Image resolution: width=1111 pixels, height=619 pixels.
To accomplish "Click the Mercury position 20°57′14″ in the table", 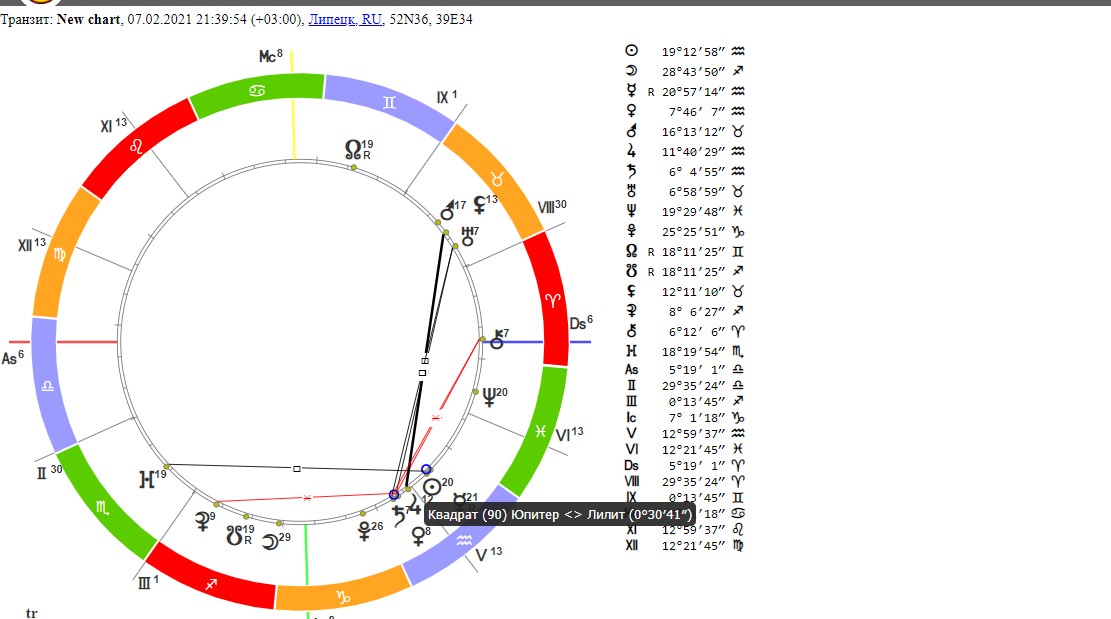I will [x=693, y=91].
